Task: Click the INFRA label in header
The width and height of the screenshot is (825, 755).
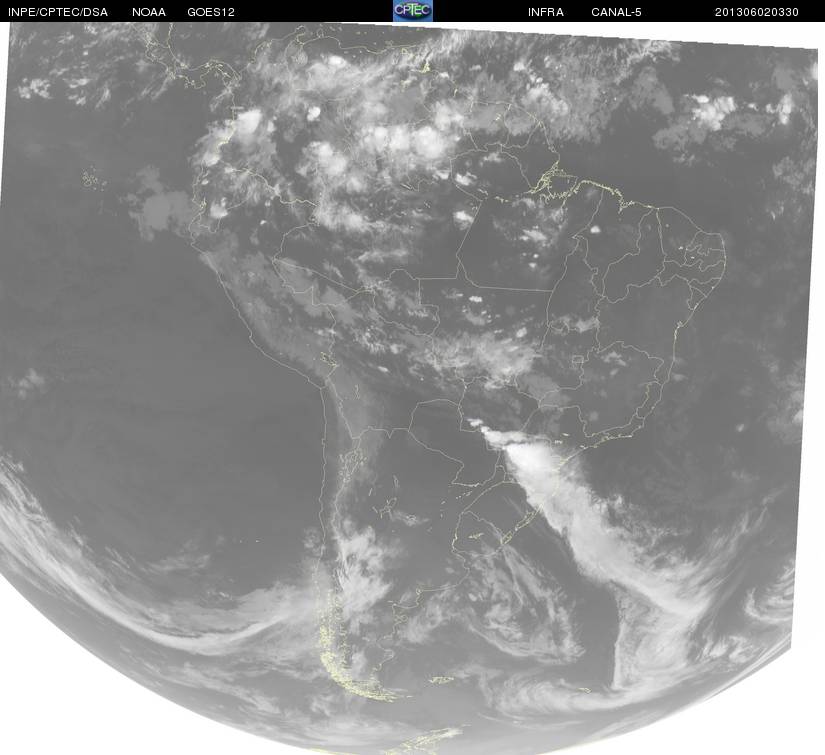Action: coord(546,12)
